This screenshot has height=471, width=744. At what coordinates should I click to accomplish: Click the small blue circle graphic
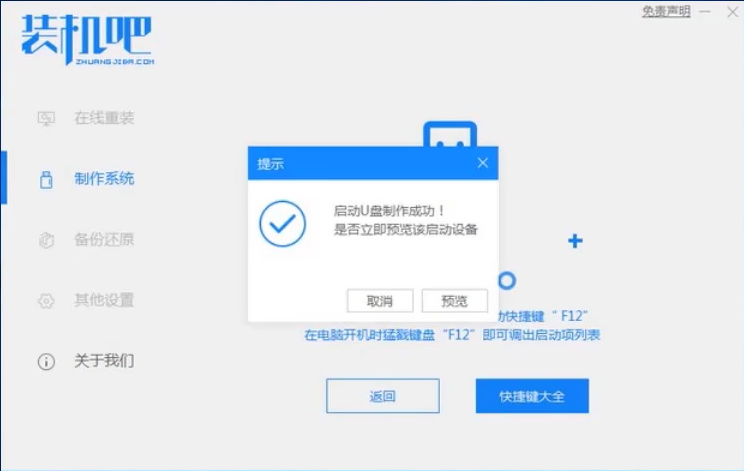click(x=507, y=281)
